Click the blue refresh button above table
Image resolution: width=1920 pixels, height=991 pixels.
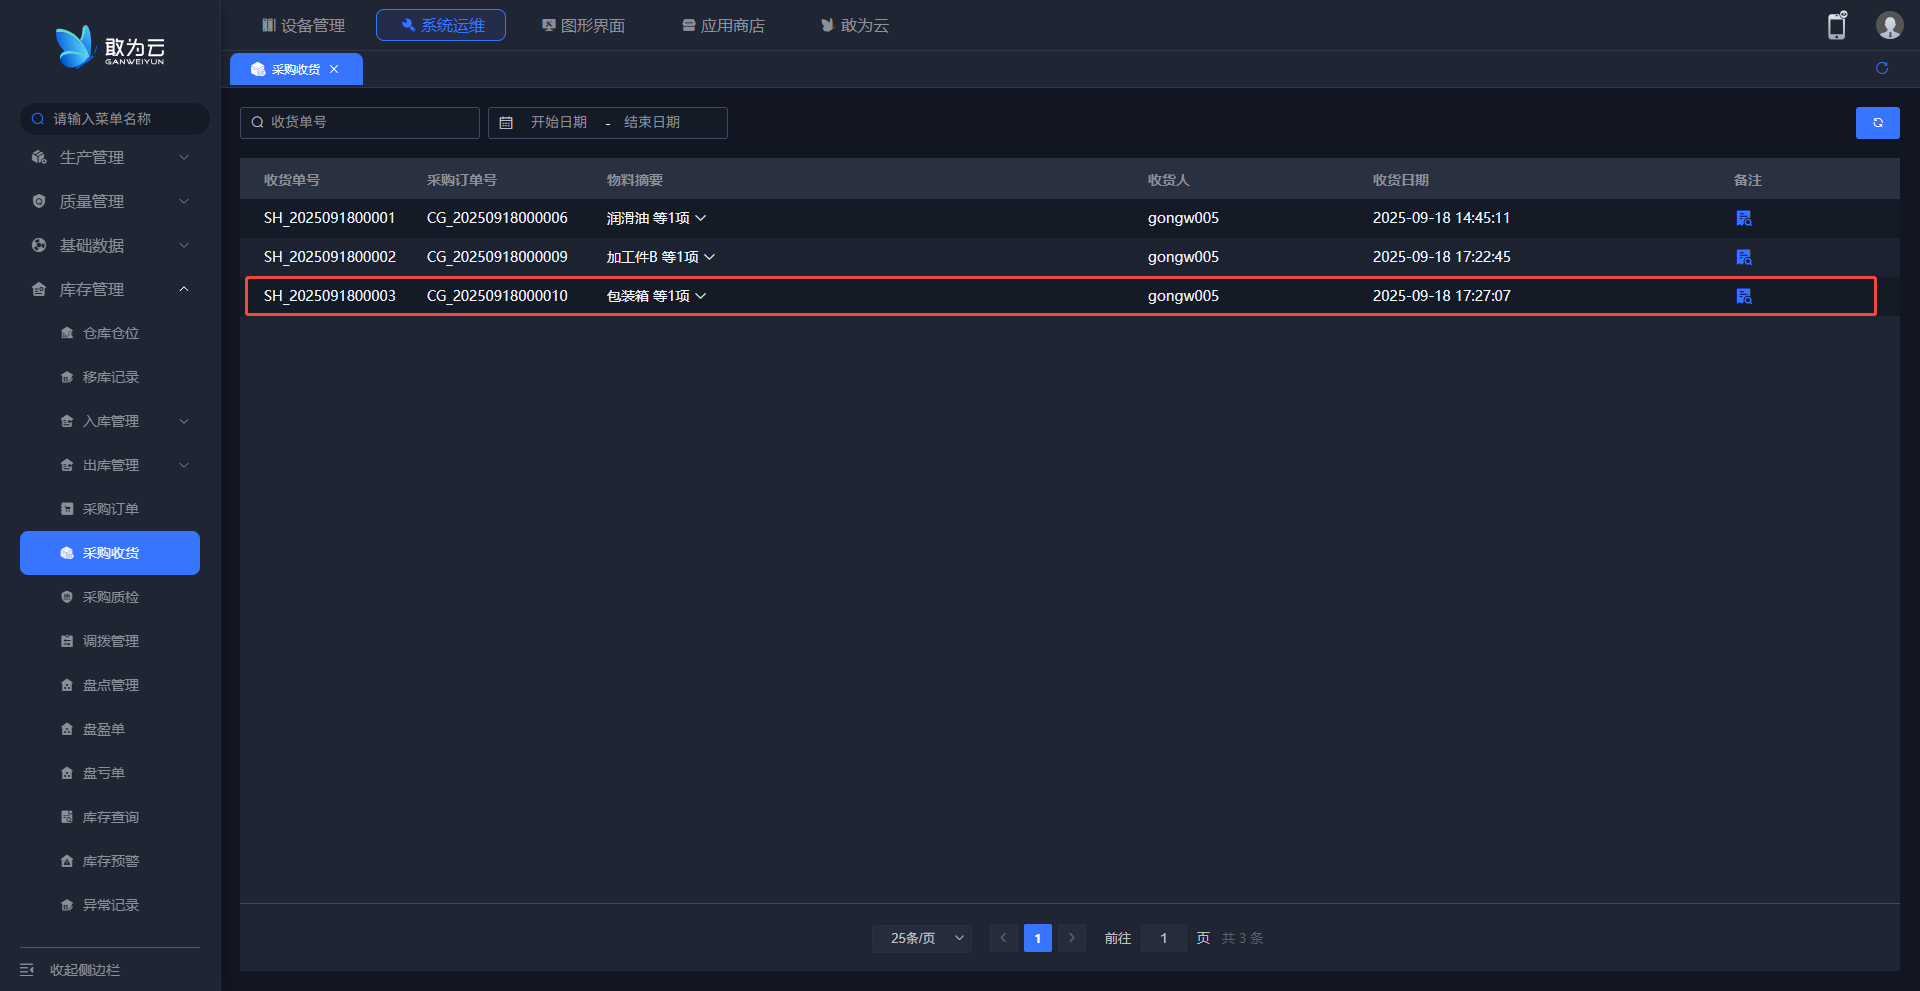click(1877, 123)
